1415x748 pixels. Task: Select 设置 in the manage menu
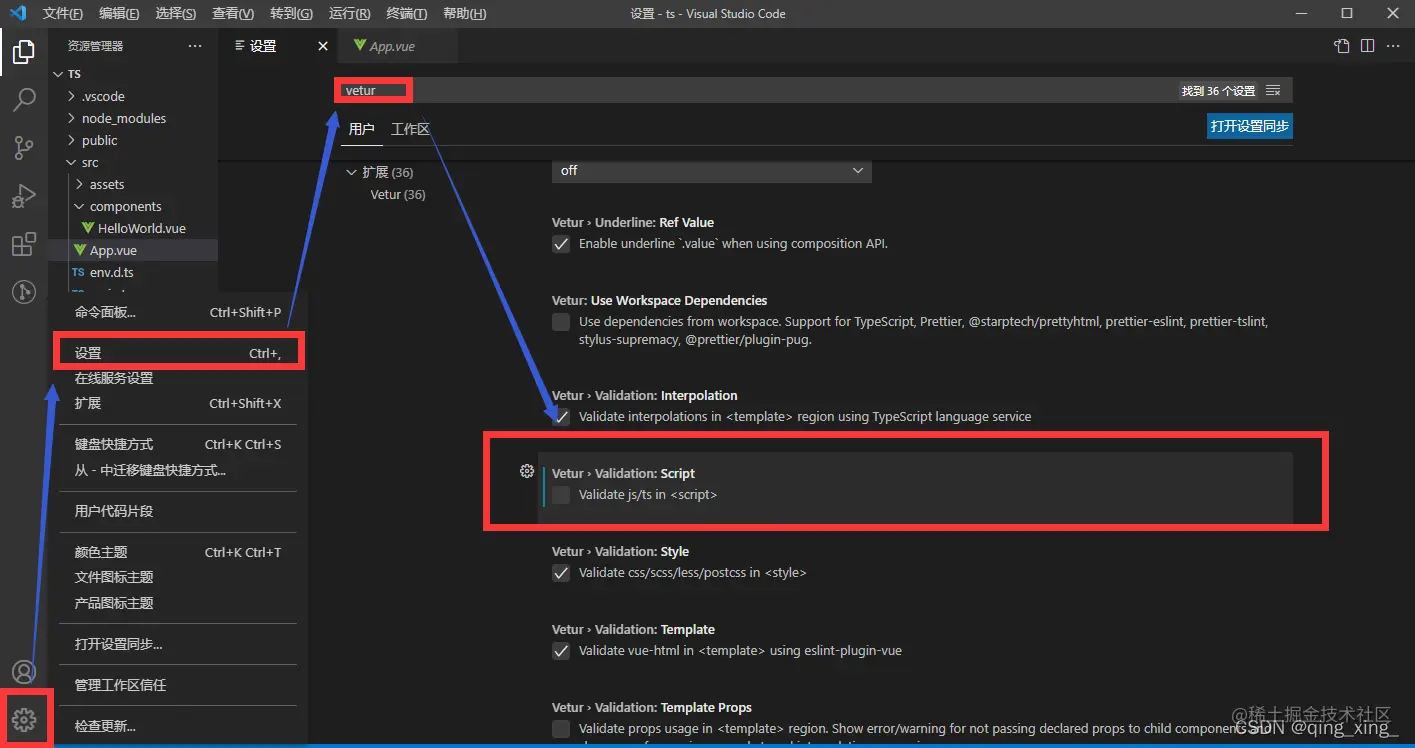(x=178, y=353)
